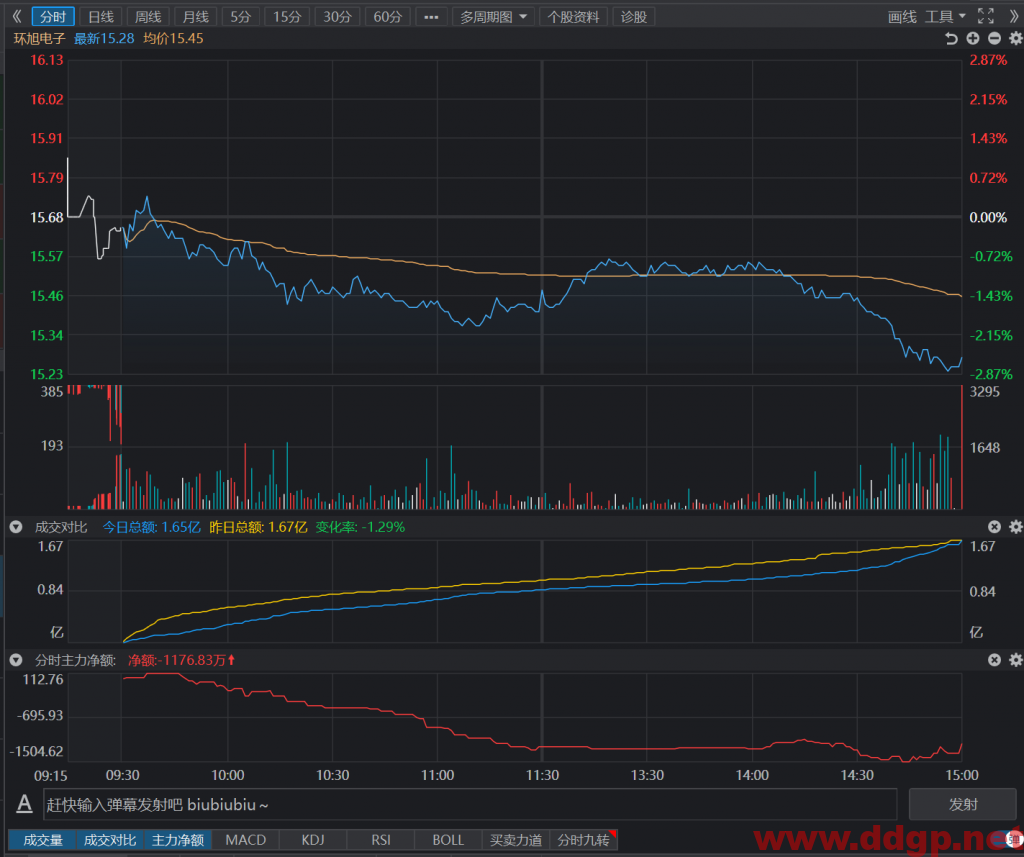Open 诊股 diagnosis
This screenshot has width=1024, height=857.
point(633,17)
